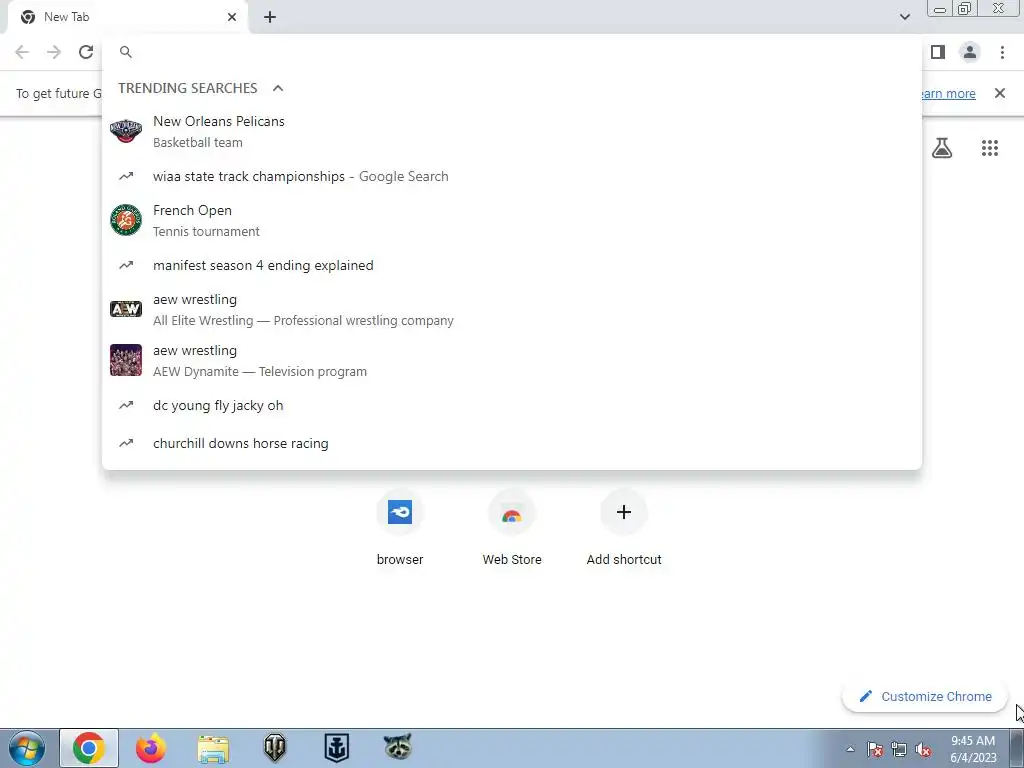This screenshot has width=1024, height=768.
Task: Click the Customize Chrome button
Action: click(x=925, y=696)
